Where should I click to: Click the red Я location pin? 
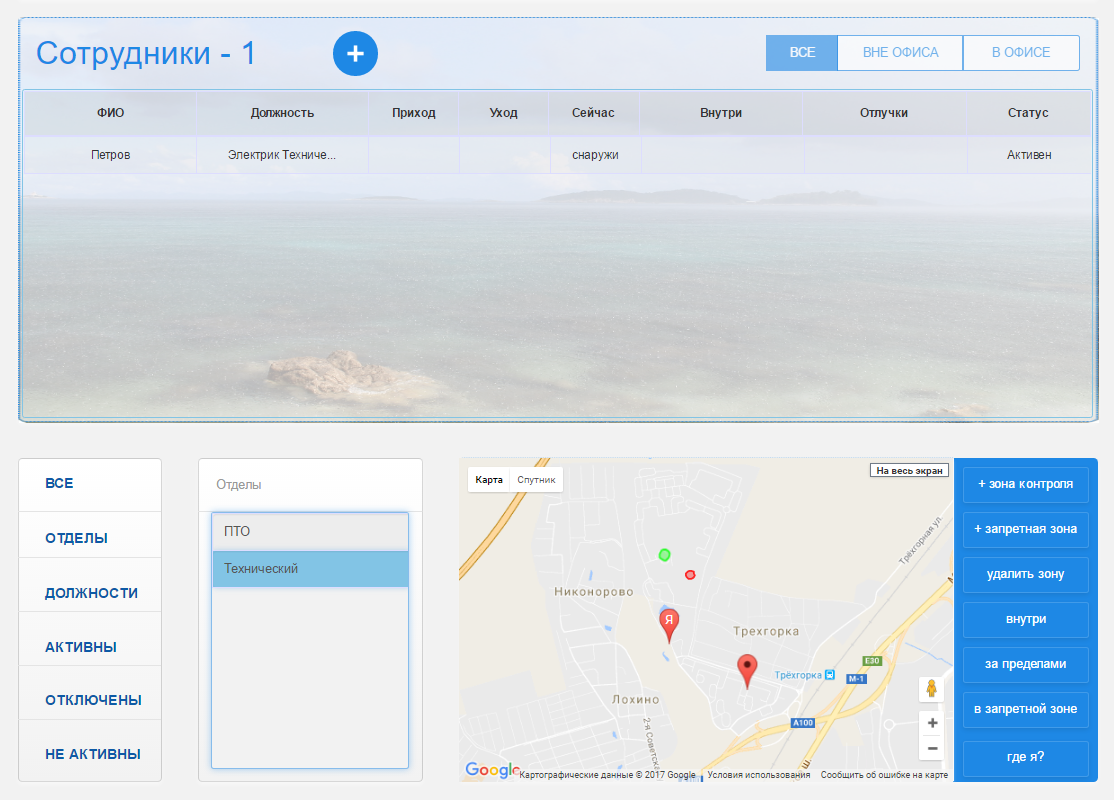(669, 625)
